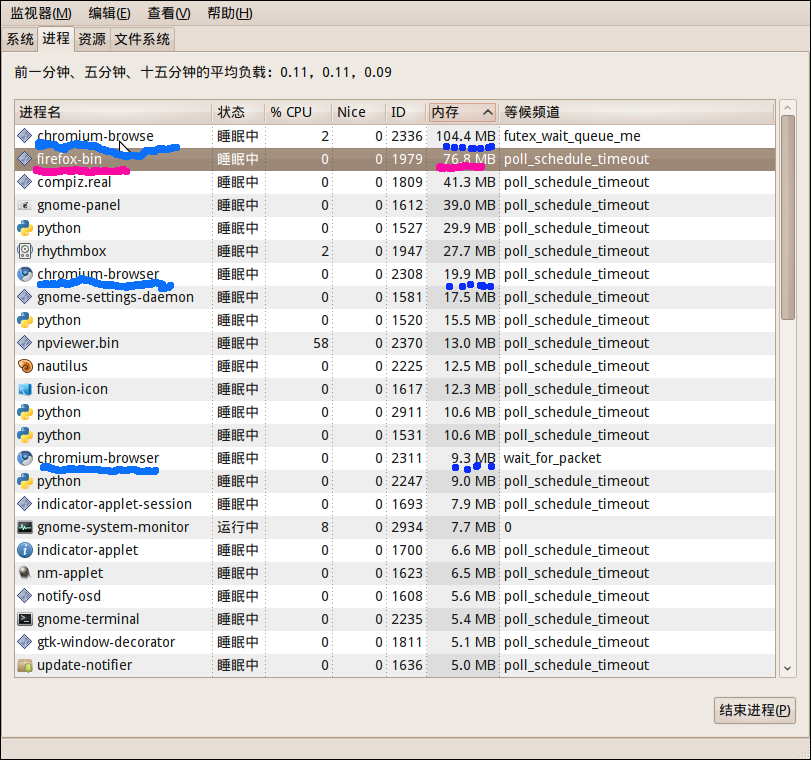Click the futex_wait_queue_me channel cell
This screenshot has width=811, height=760.
point(572,136)
